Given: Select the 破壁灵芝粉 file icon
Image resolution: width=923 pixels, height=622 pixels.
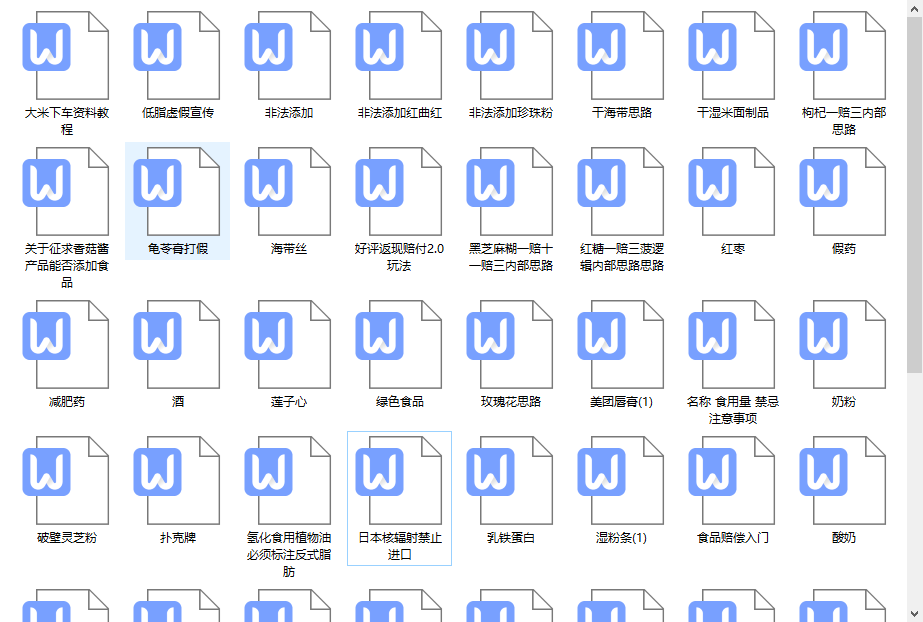Looking at the screenshot, I should tap(66, 479).
